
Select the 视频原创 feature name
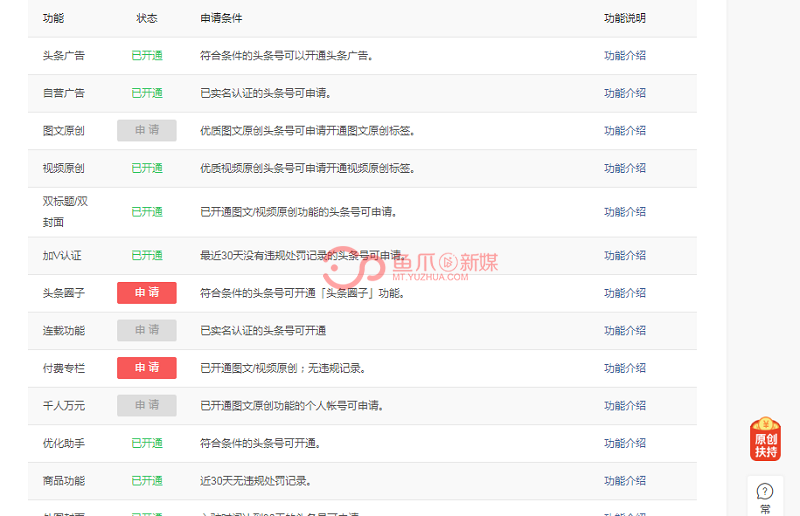(x=64, y=168)
